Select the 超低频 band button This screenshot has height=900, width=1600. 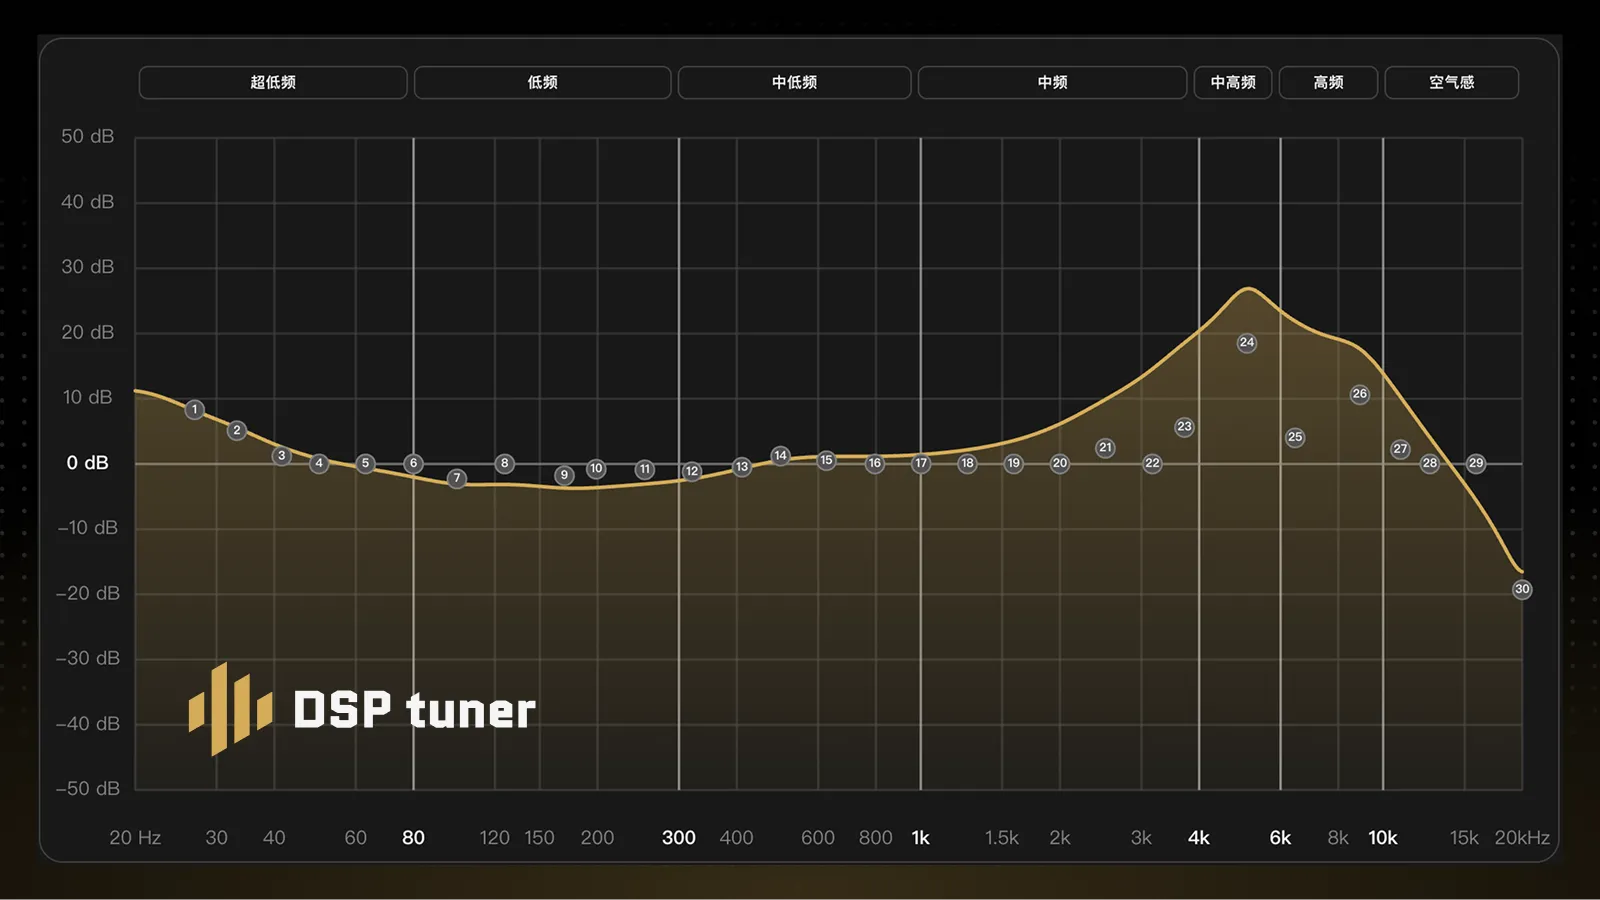273,82
